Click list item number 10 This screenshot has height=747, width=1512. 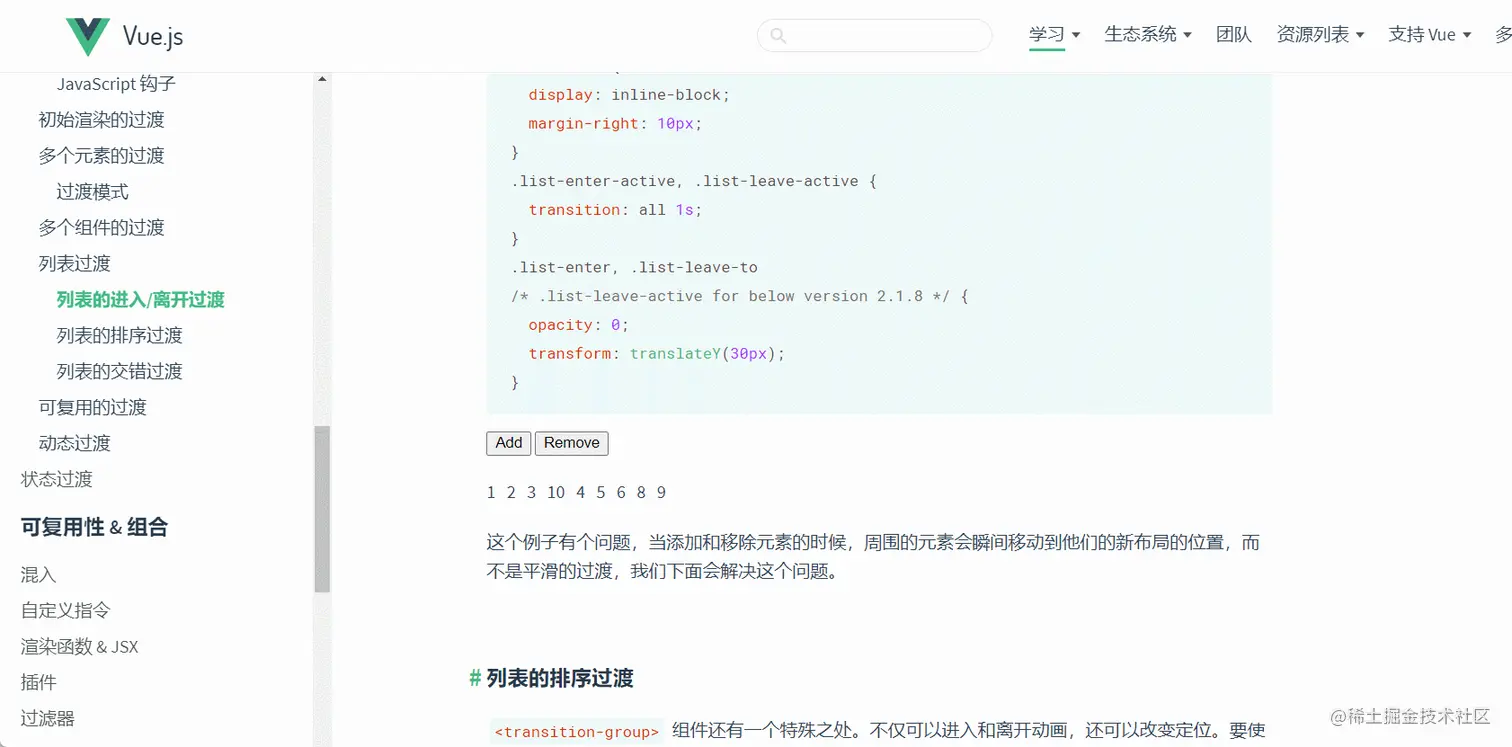pyautogui.click(x=556, y=492)
